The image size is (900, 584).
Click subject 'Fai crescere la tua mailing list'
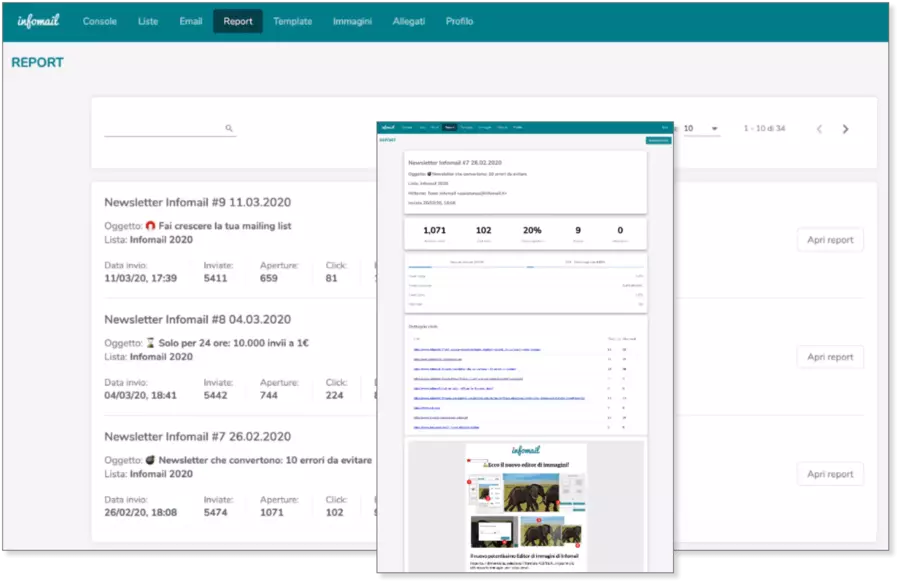[x=224, y=226]
